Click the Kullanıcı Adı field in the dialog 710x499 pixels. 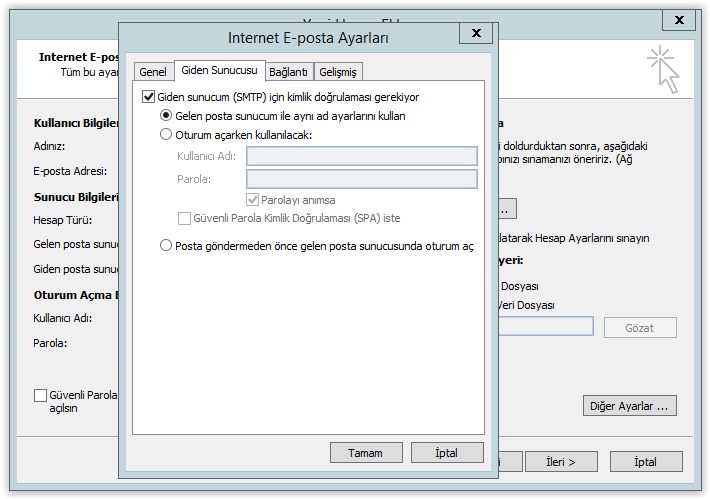[361, 155]
